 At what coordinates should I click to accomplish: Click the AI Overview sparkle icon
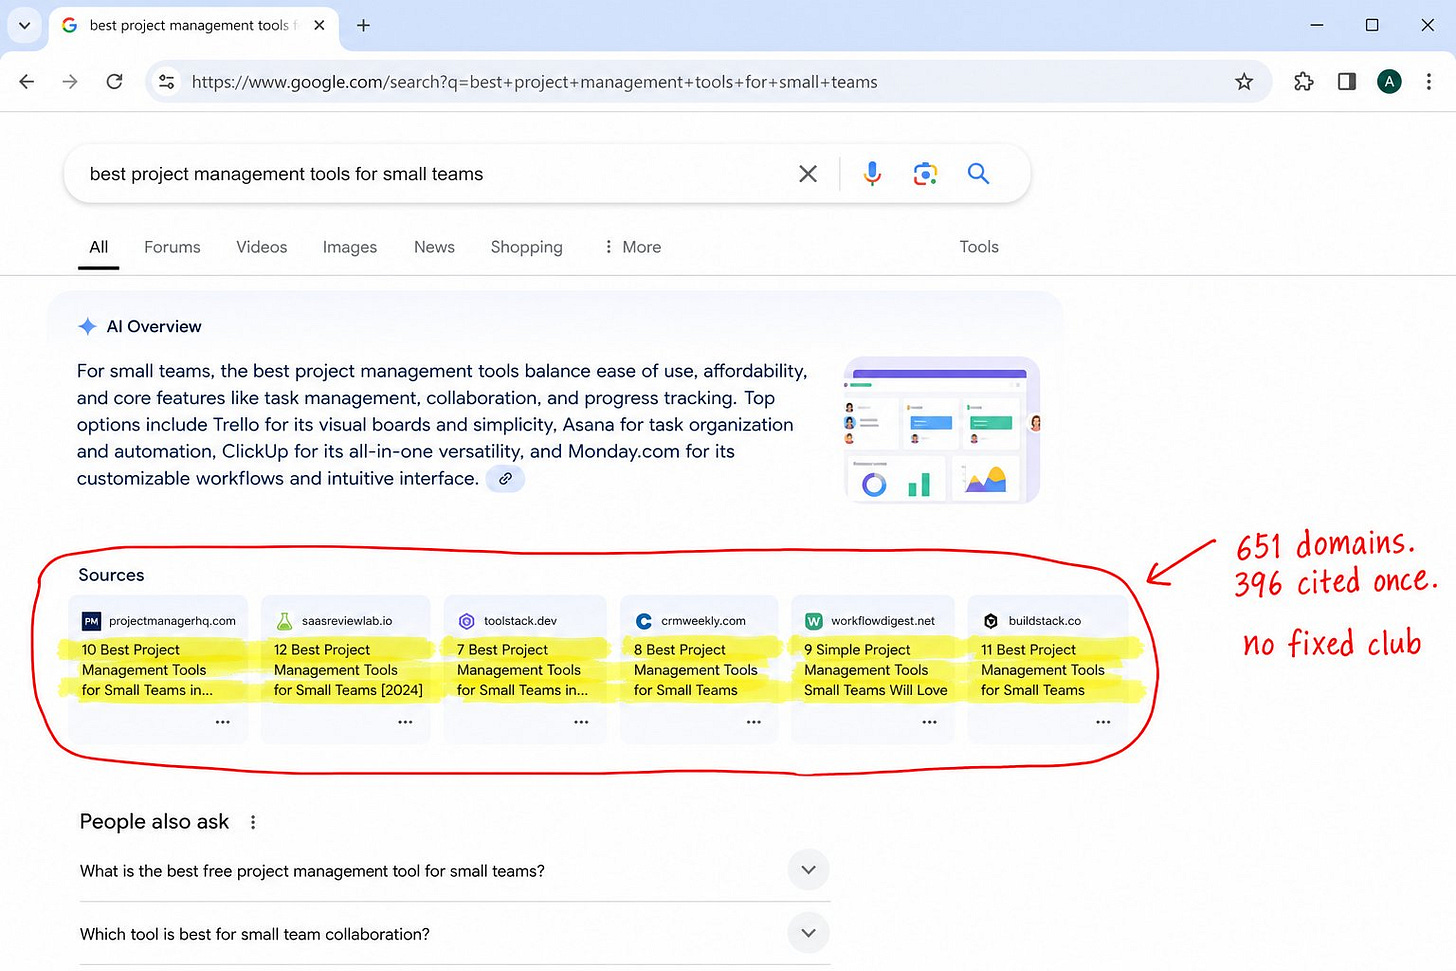tap(88, 326)
